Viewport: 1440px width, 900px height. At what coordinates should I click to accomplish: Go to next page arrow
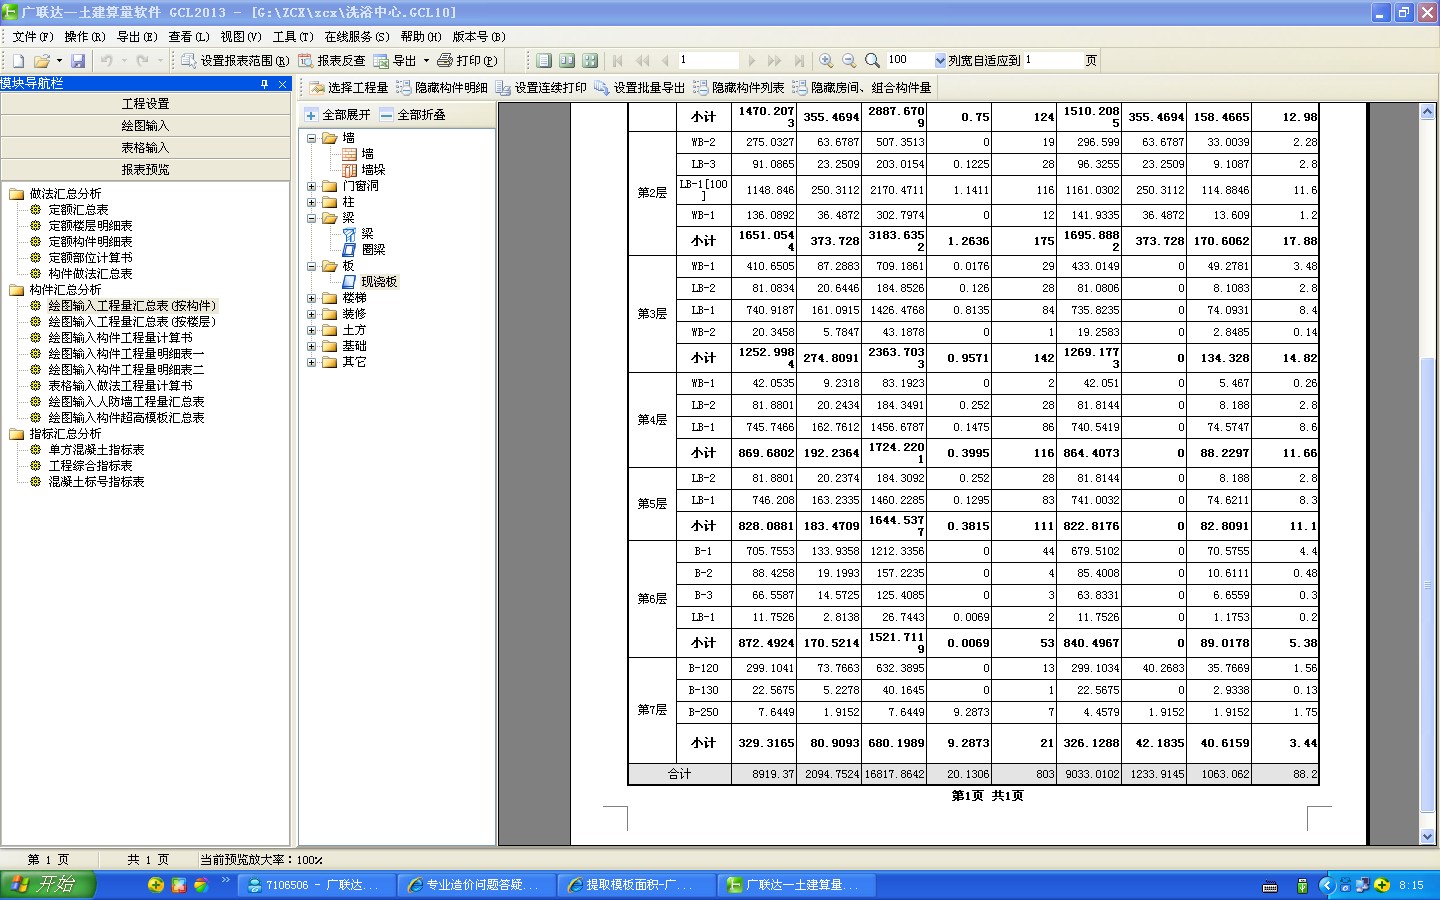point(752,61)
